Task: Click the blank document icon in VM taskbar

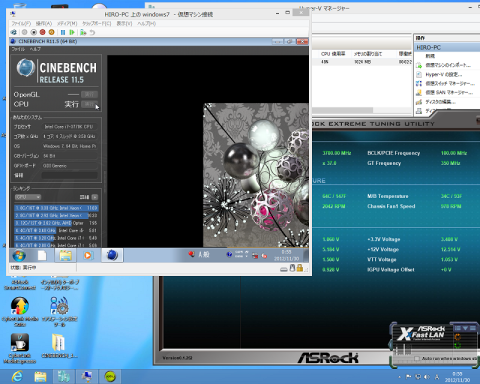Action: 42,256
